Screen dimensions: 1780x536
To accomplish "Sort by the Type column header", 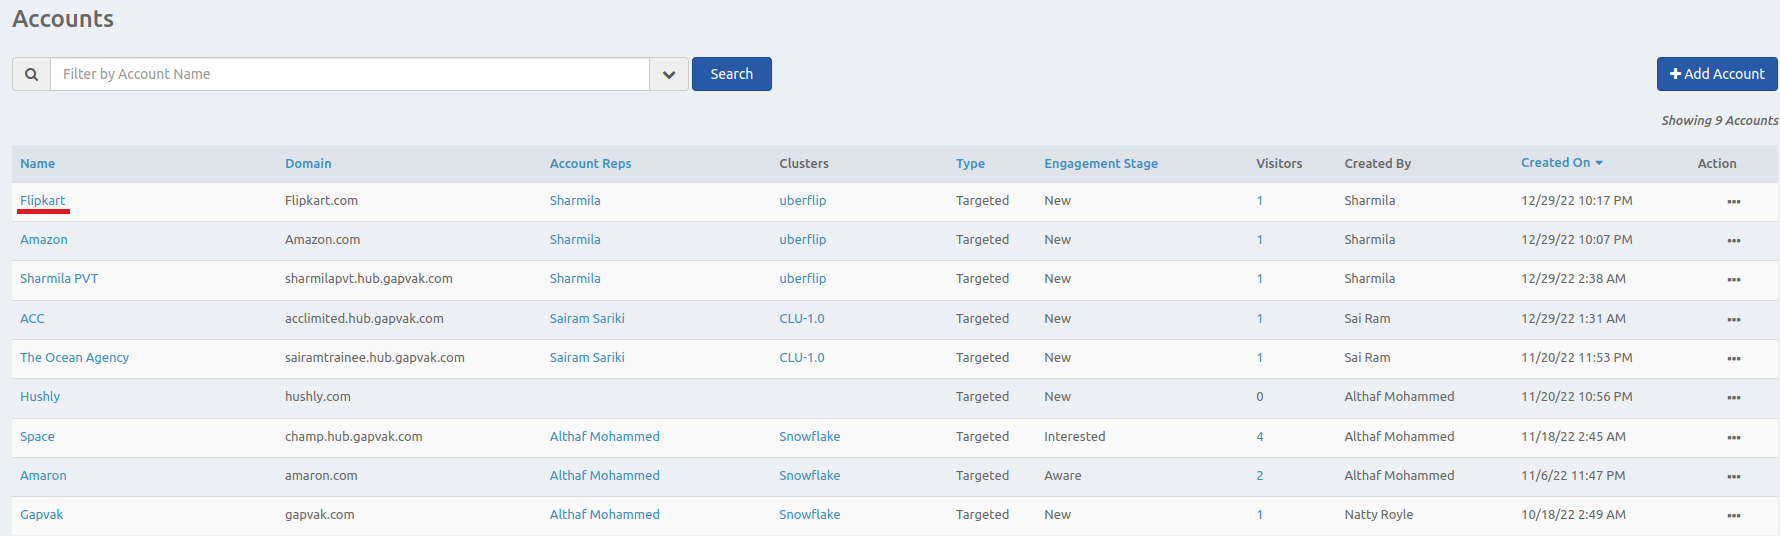I will coord(970,164).
